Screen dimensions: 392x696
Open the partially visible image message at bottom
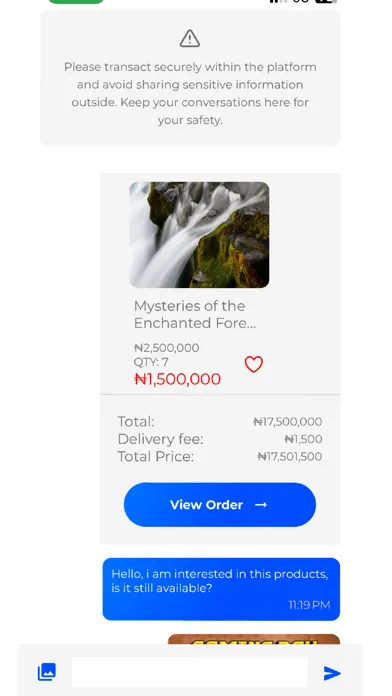(253, 640)
